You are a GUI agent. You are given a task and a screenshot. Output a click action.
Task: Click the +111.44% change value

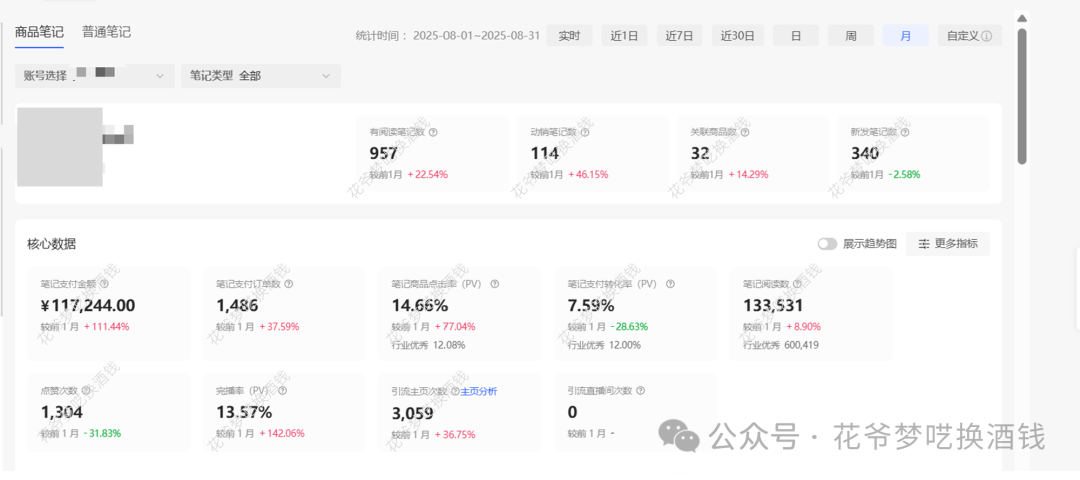[x=107, y=326]
